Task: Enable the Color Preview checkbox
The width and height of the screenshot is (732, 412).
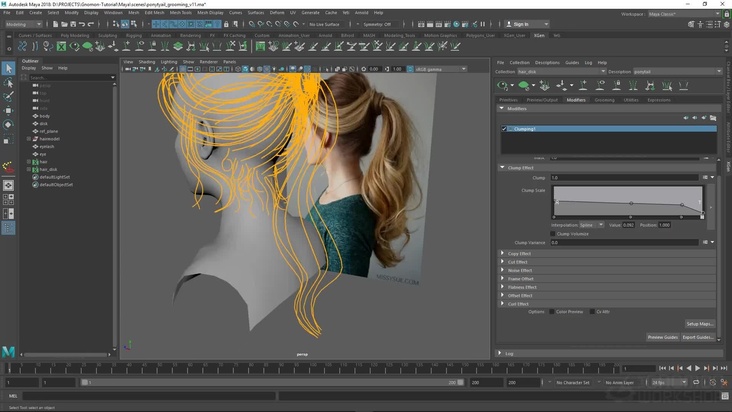Action: click(x=552, y=312)
